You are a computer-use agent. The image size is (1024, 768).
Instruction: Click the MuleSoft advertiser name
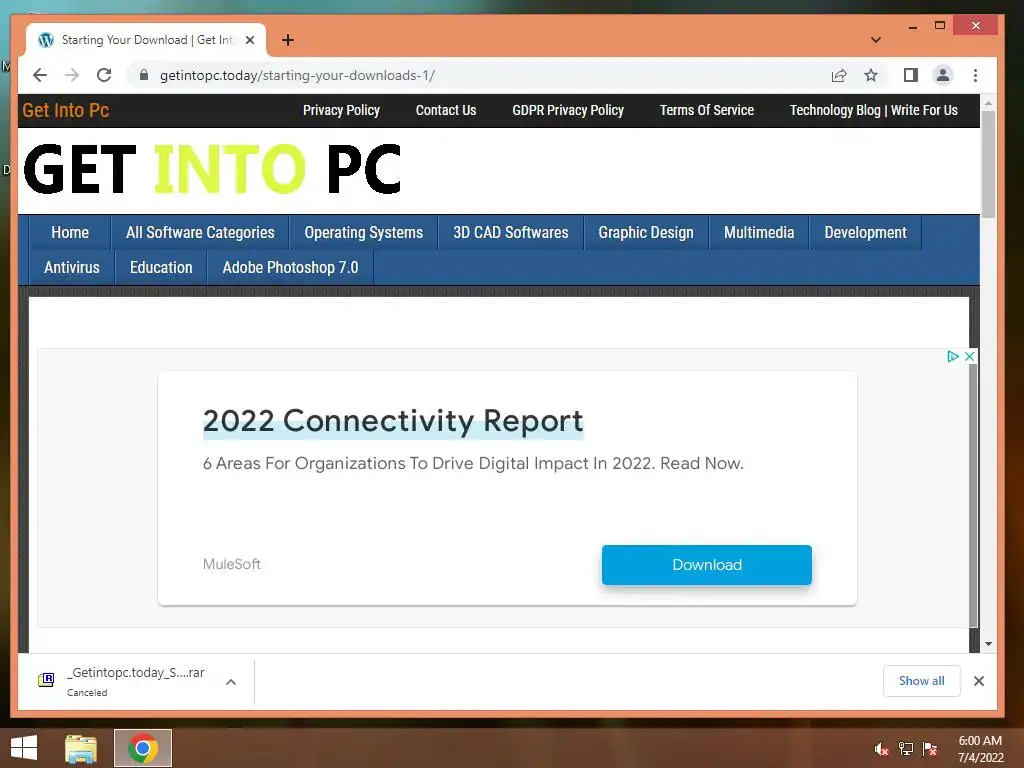pos(231,564)
